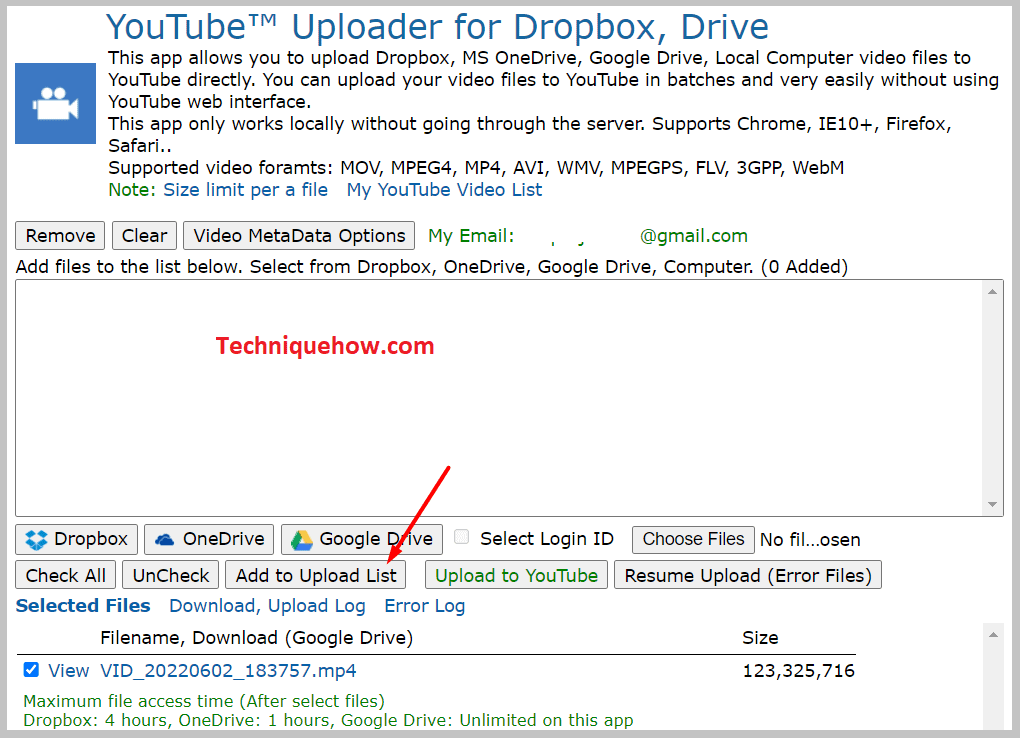The image size is (1020, 738).
Task: Select files from Dropbox
Action: (77, 540)
